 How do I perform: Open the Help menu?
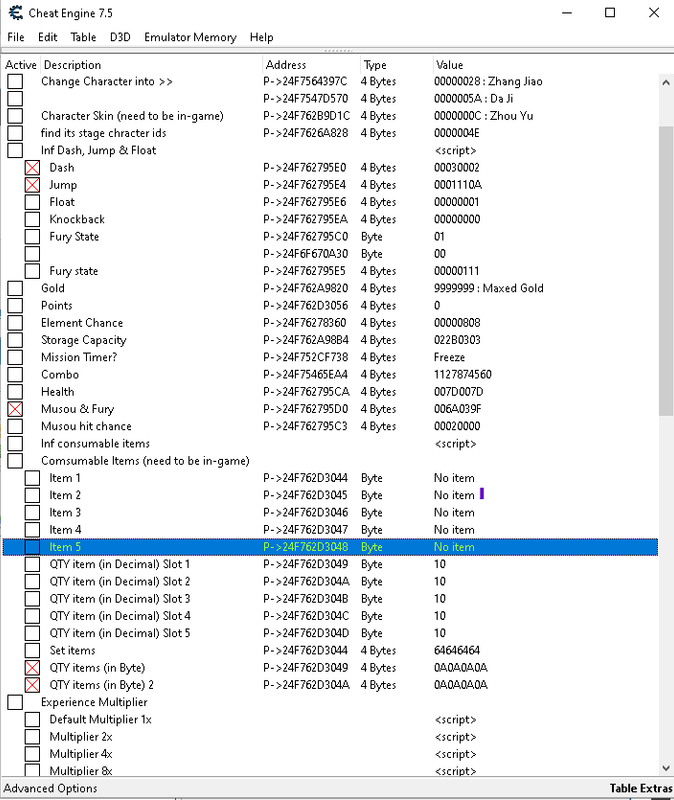click(262, 37)
